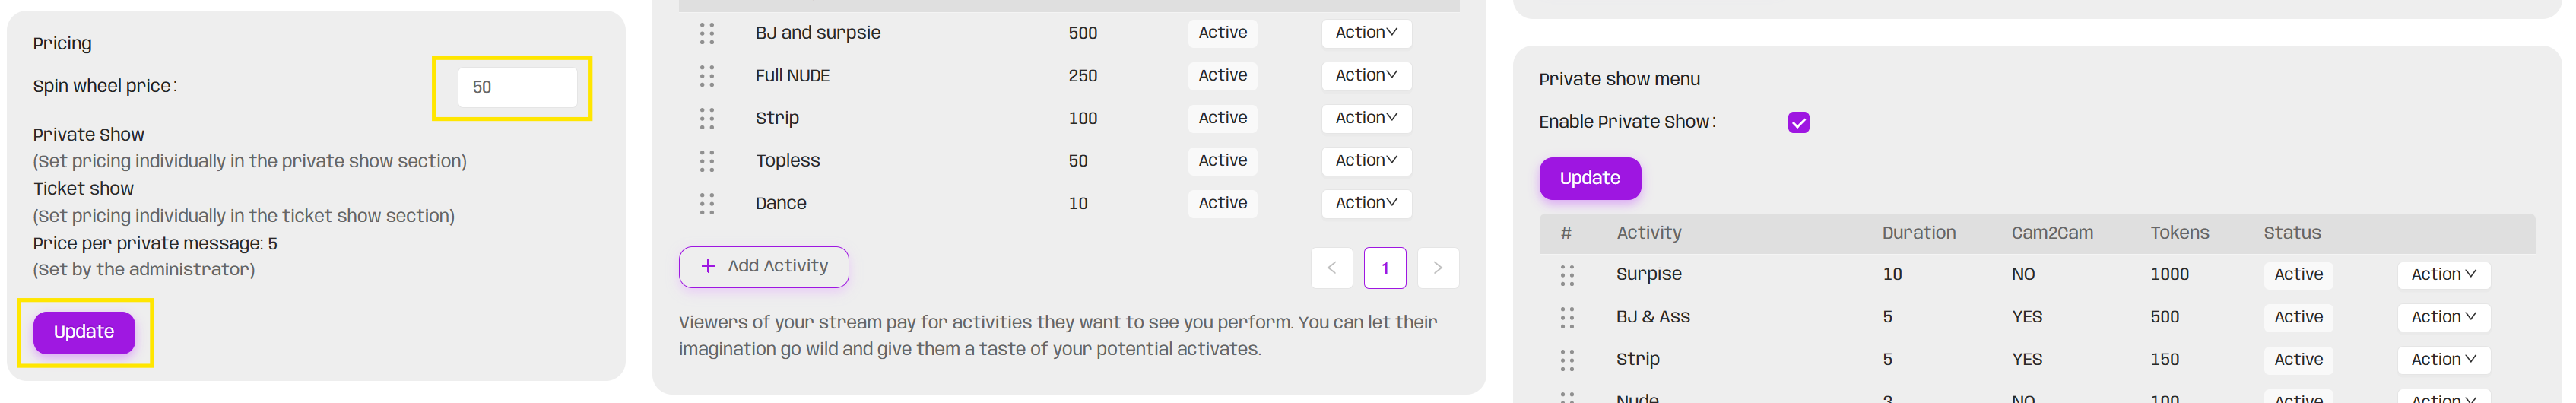Click drag handle for Topless activity row

point(707,161)
